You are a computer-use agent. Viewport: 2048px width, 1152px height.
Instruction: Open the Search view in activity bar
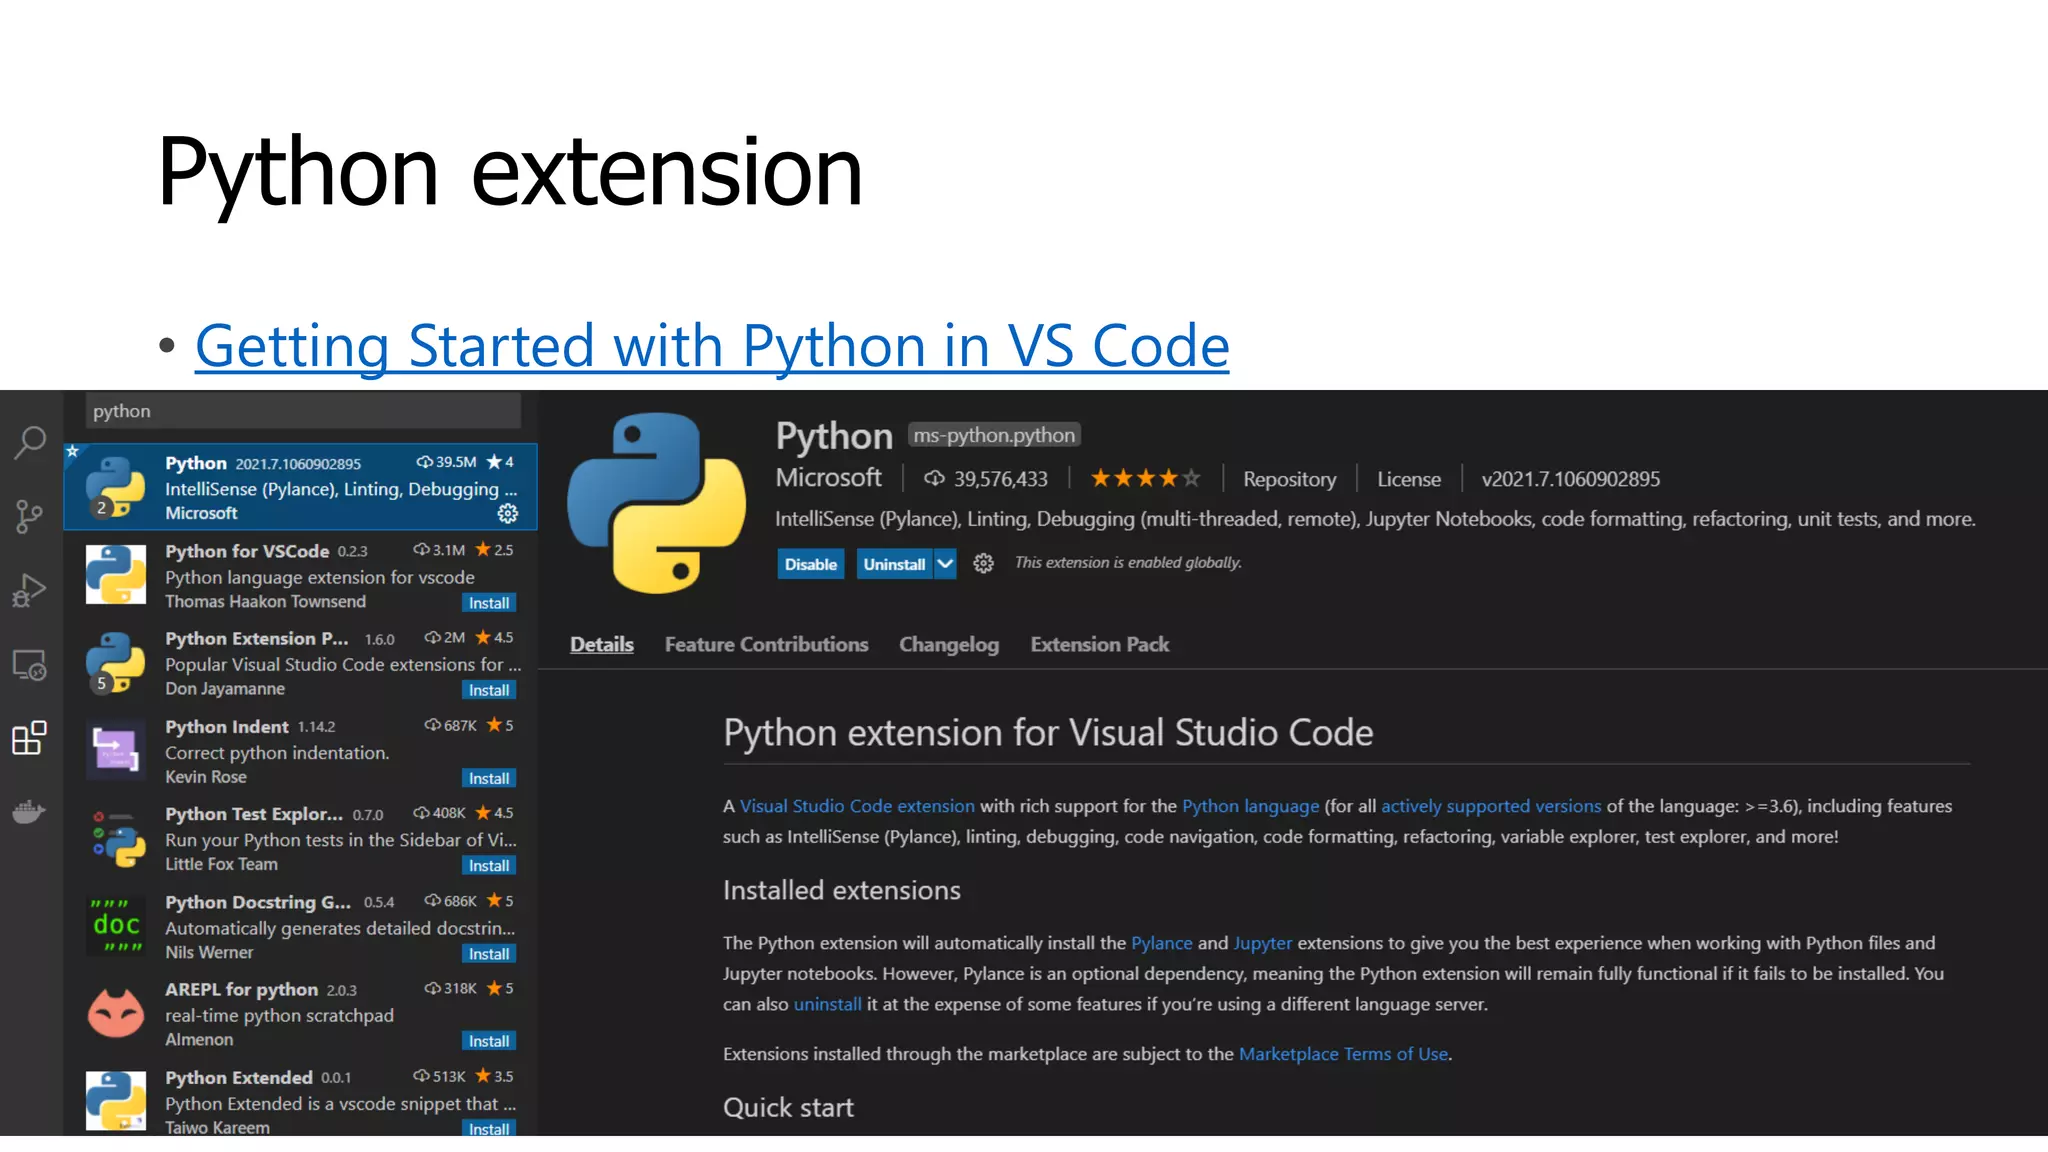coord(30,442)
